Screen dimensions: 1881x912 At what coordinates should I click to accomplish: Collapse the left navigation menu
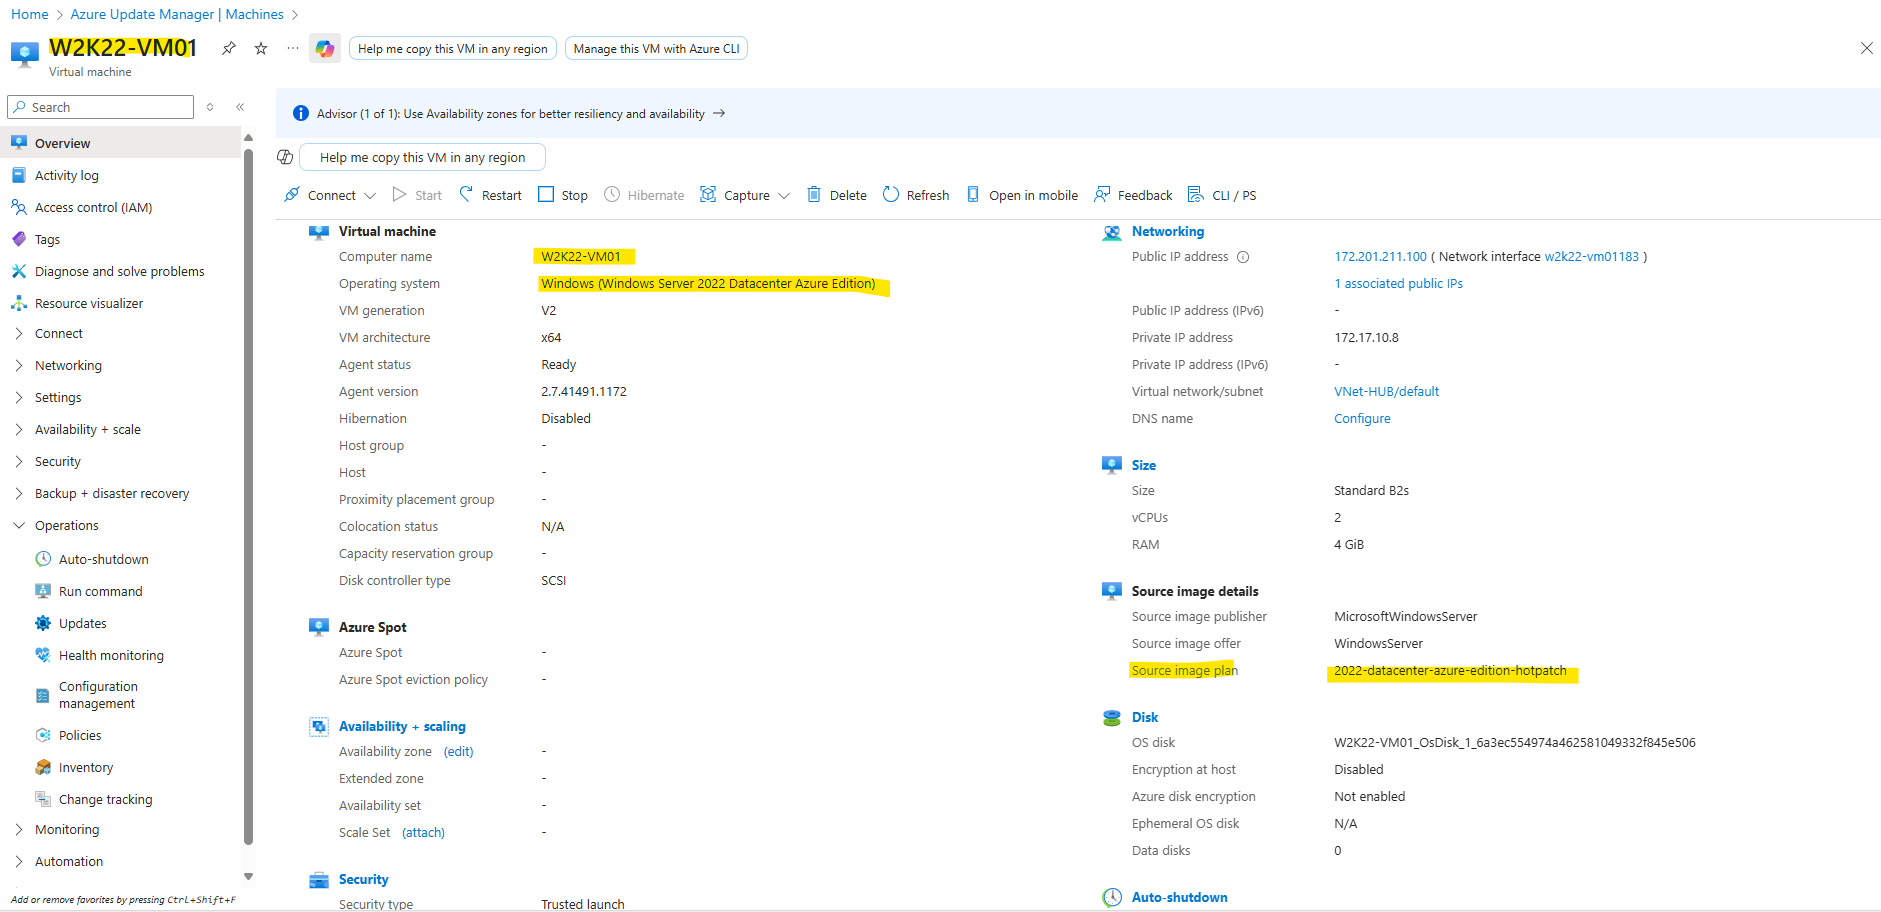[240, 107]
